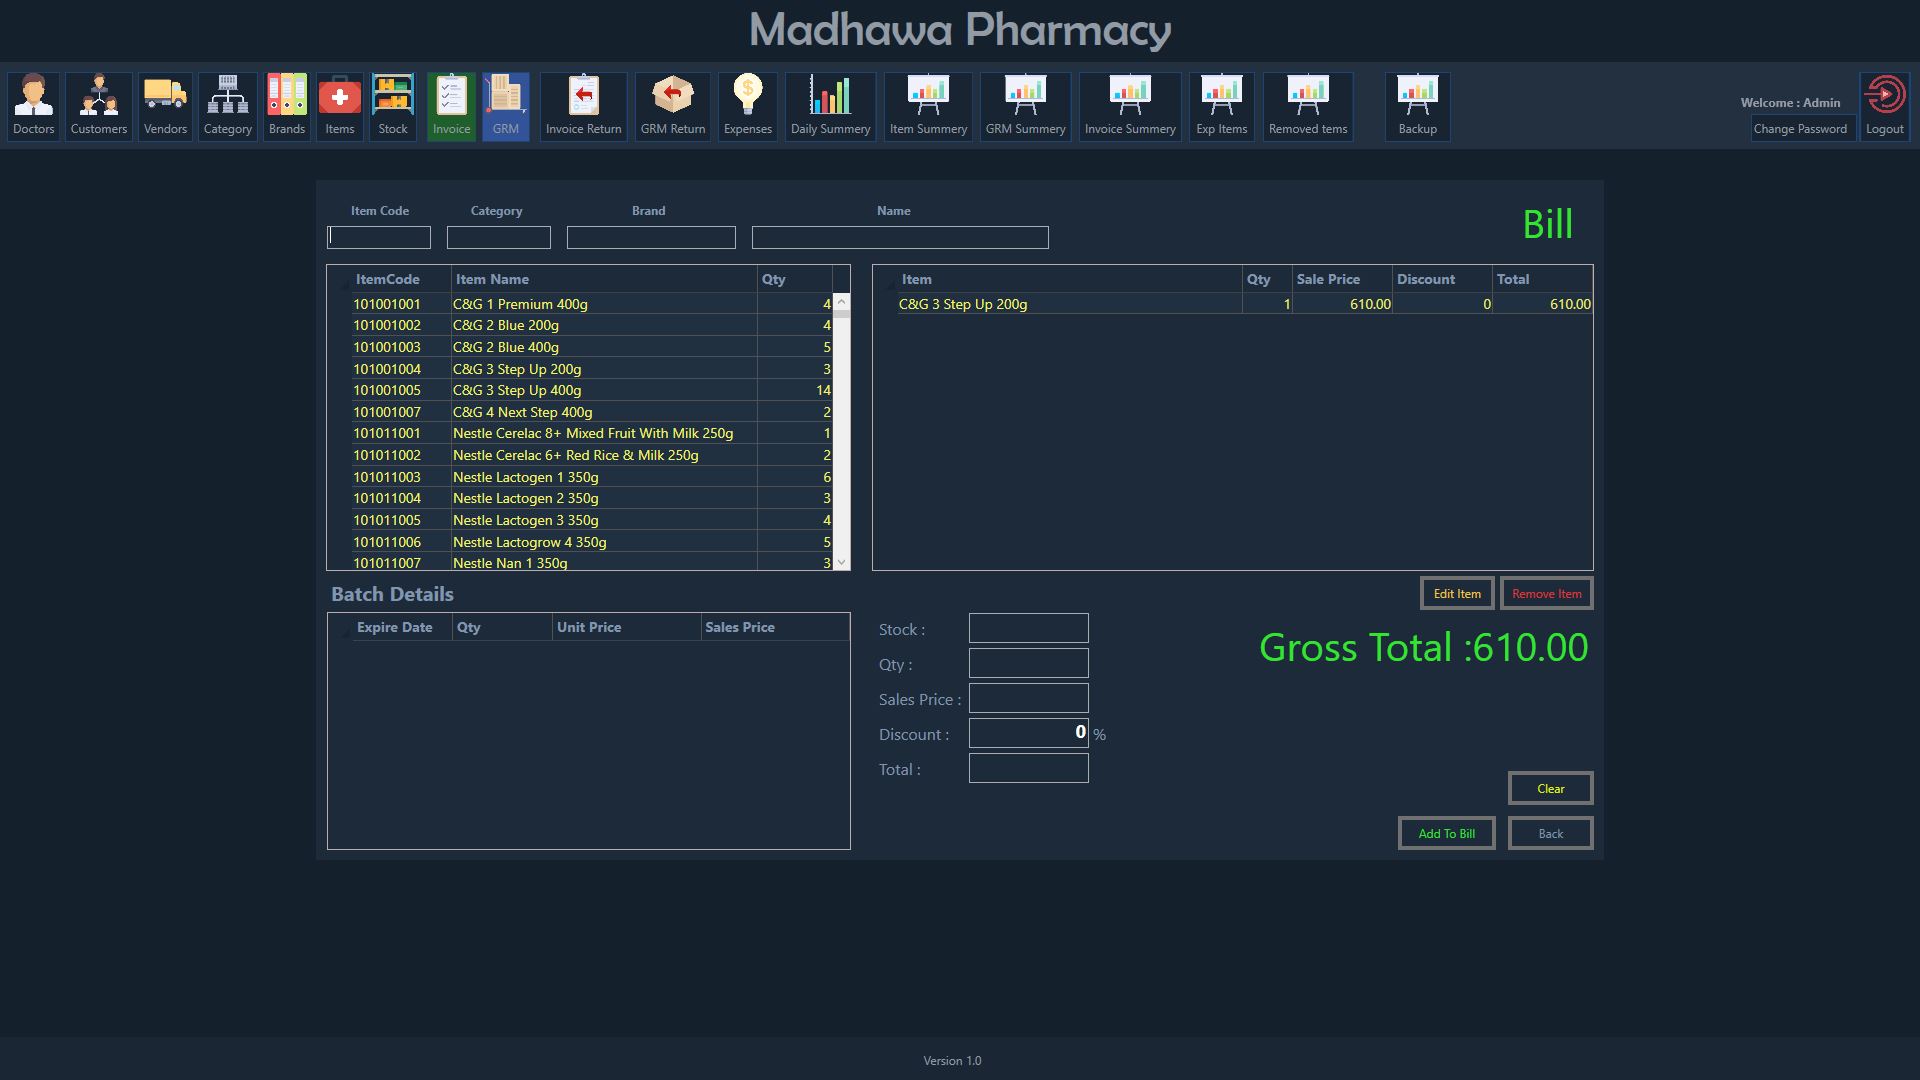The width and height of the screenshot is (1920, 1080).
Task: Click the Sales Price batch column header
Action: (775, 627)
